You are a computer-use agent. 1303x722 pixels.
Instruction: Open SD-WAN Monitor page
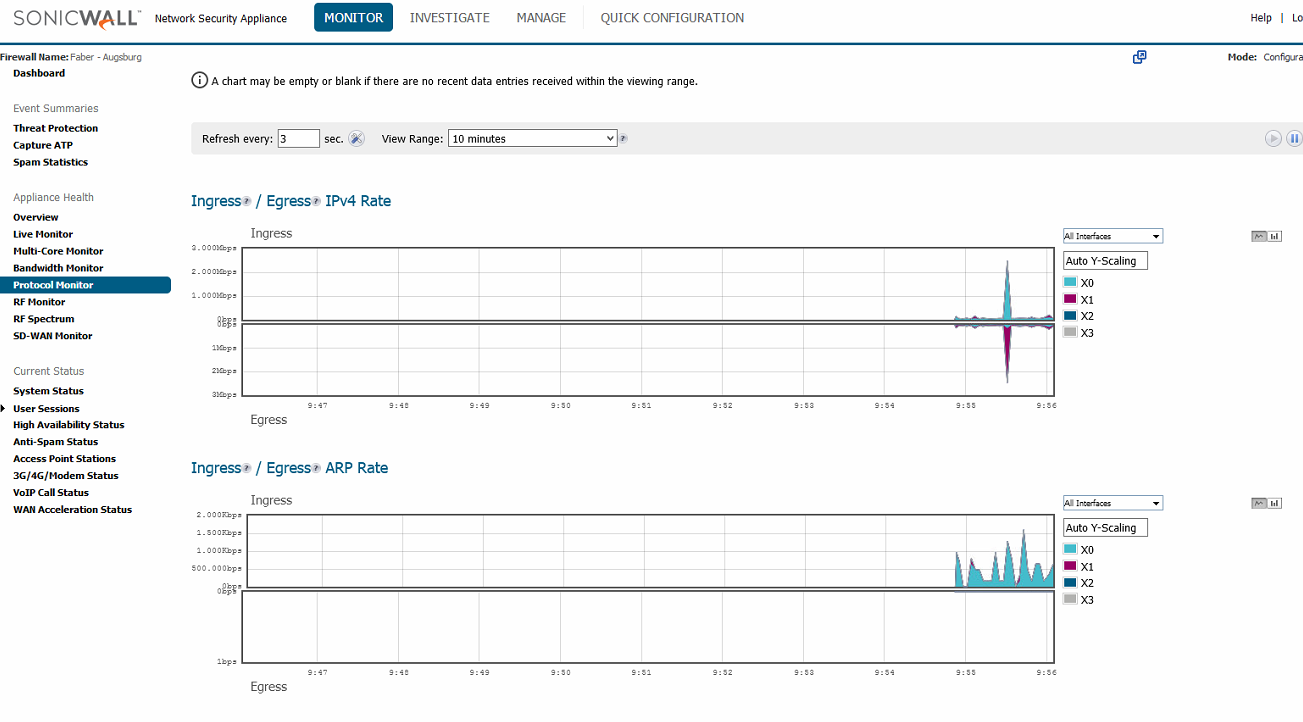(x=53, y=336)
